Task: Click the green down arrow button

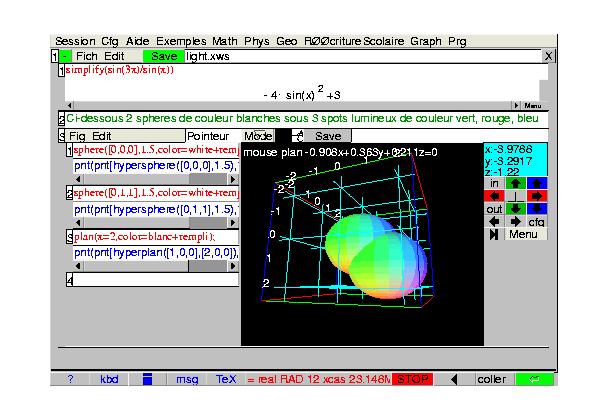Action: [x=515, y=209]
